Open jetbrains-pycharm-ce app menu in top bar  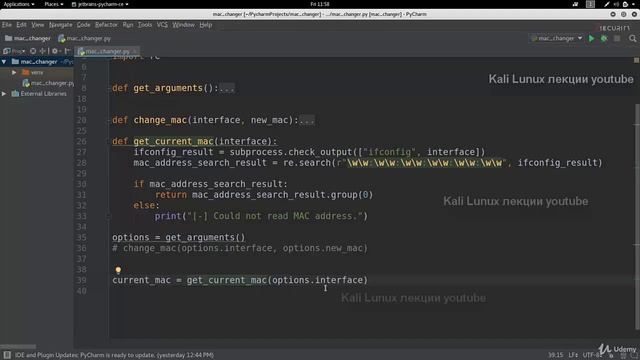[100, 4]
